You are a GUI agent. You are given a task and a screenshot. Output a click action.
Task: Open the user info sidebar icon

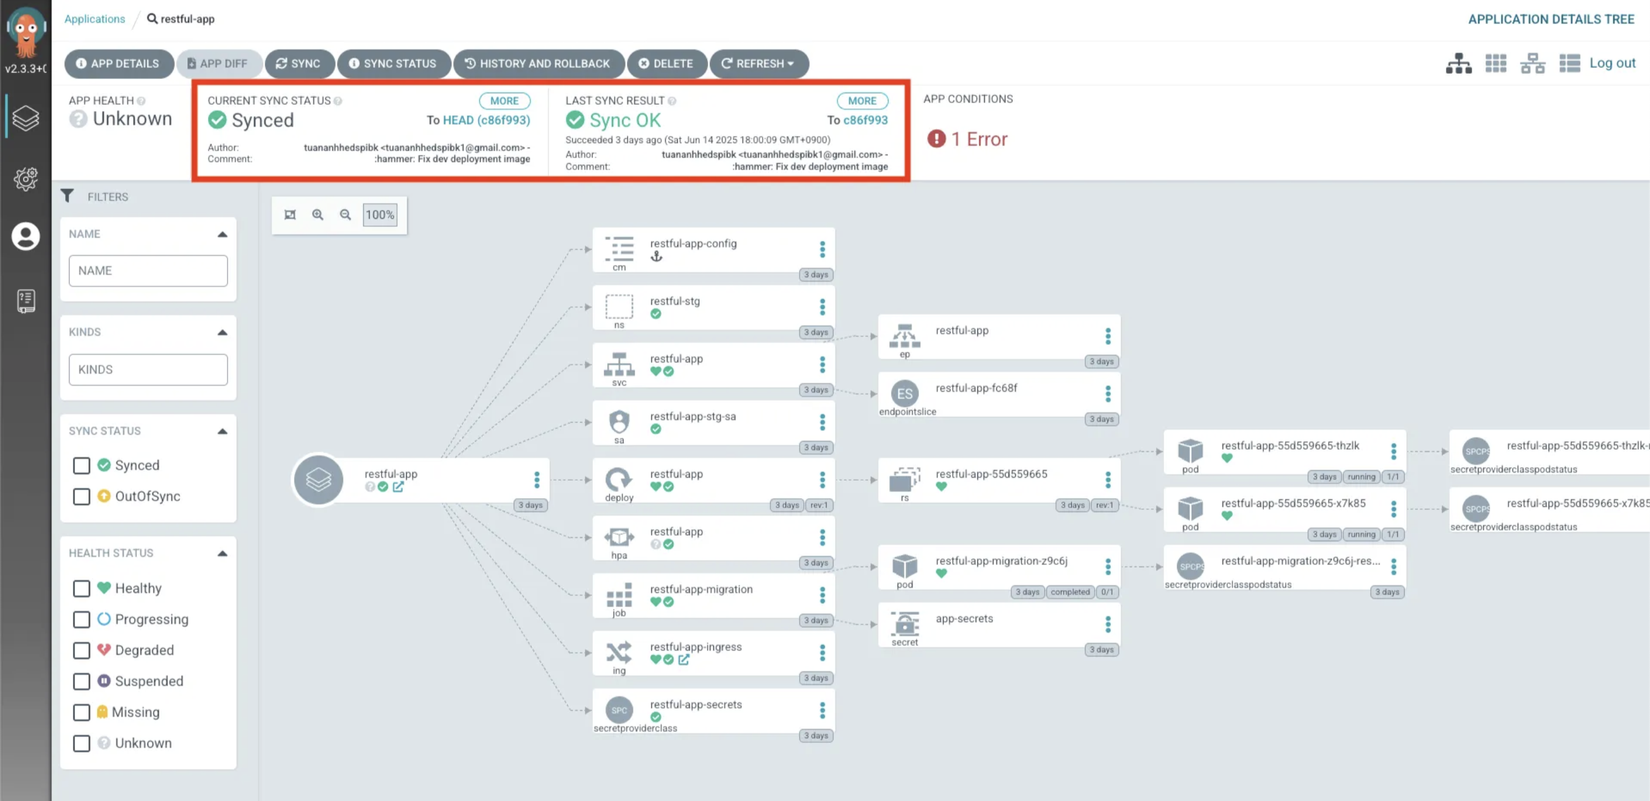tap(25, 237)
